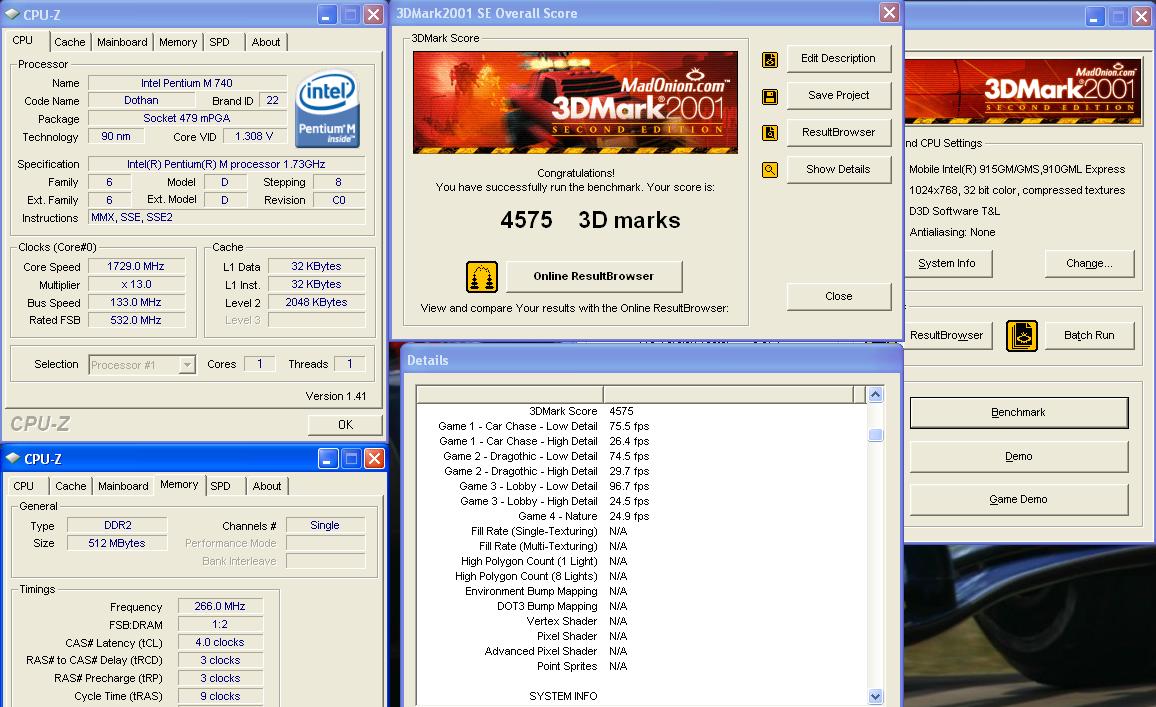The height and width of the screenshot is (707, 1156).
Task: Click the Rated FSB value 532.0 MHz
Action: (136, 320)
